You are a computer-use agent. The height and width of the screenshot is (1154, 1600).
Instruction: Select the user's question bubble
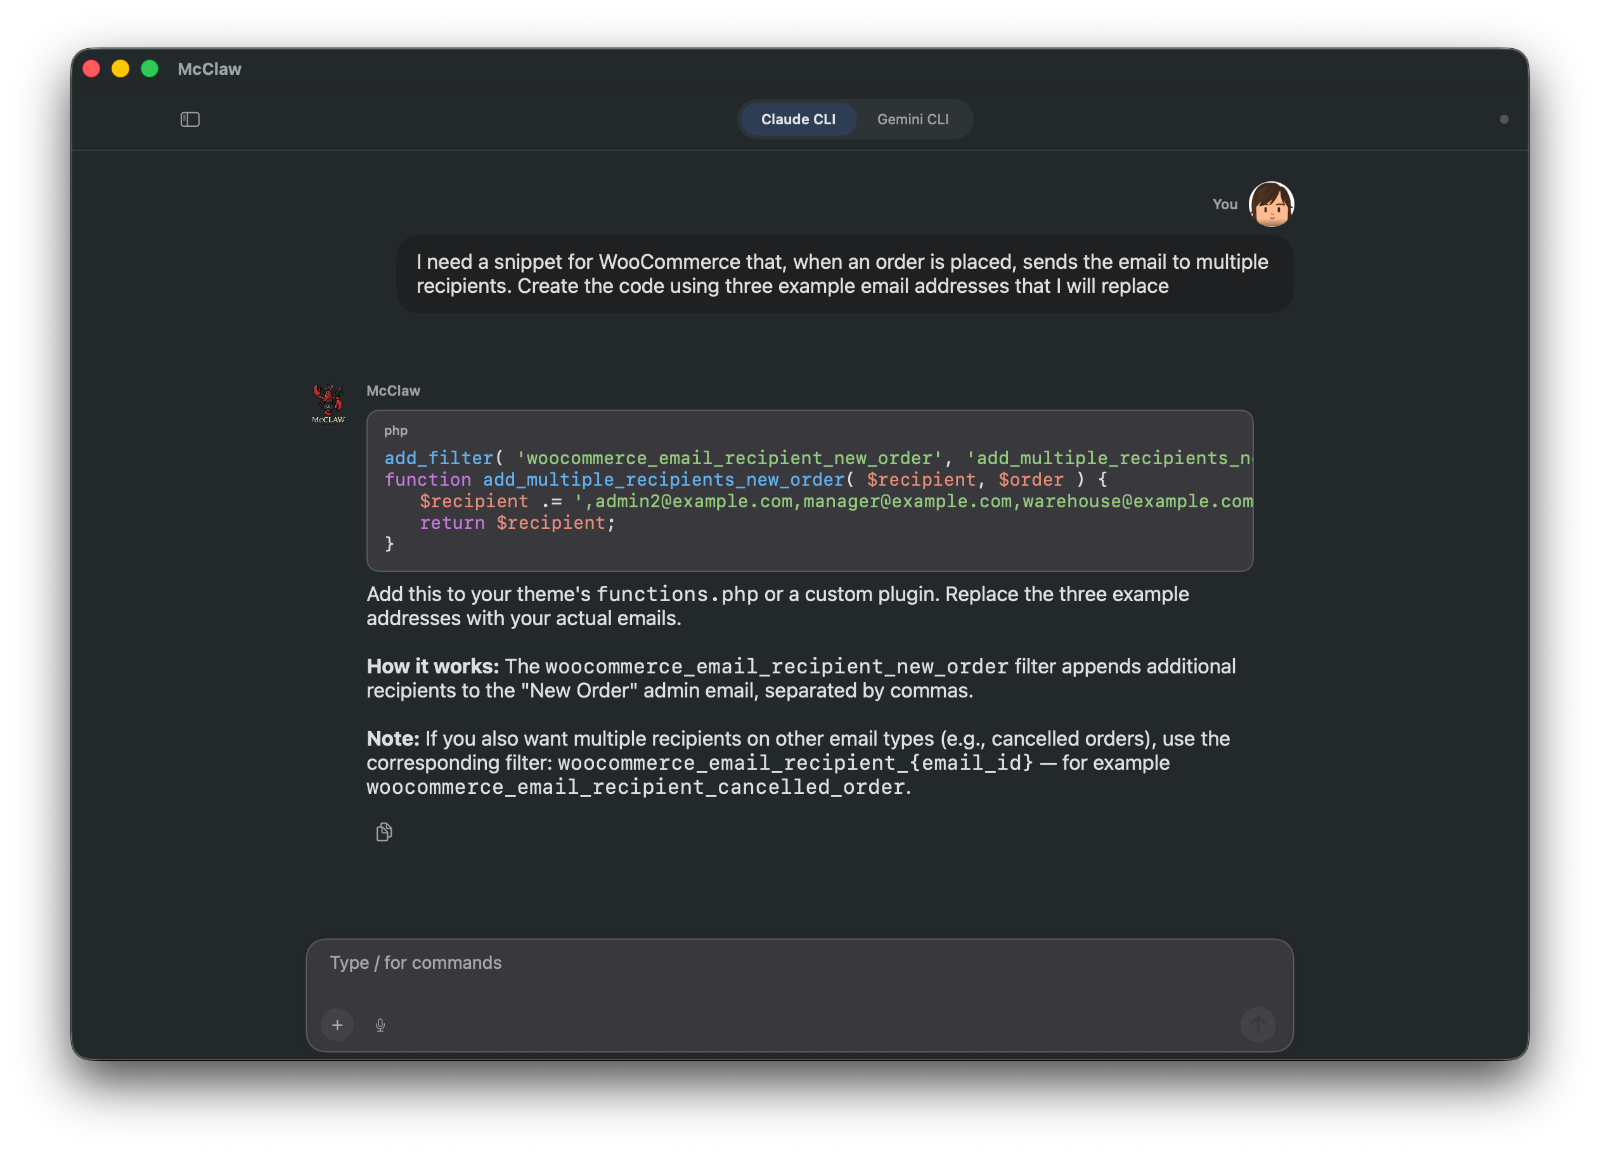click(845, 275)
